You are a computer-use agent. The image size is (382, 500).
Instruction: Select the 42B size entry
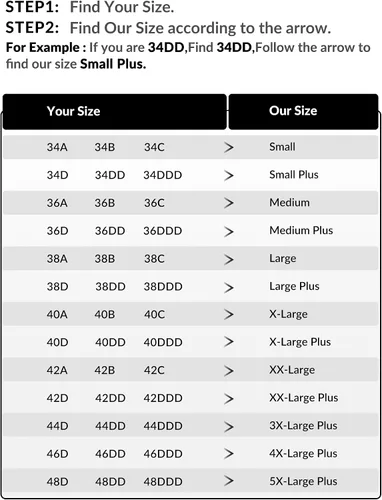(105, 370)
